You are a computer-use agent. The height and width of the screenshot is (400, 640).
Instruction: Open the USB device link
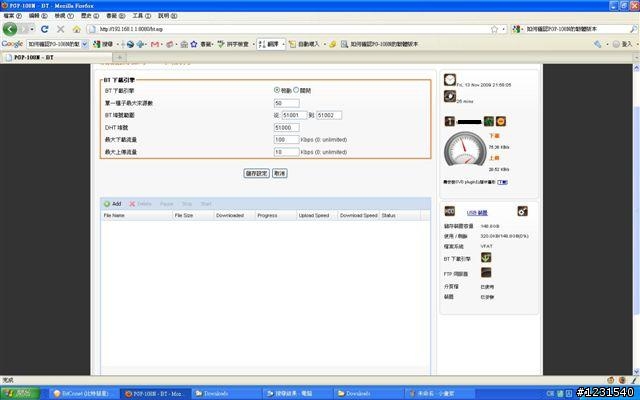[x=477, y=213]
